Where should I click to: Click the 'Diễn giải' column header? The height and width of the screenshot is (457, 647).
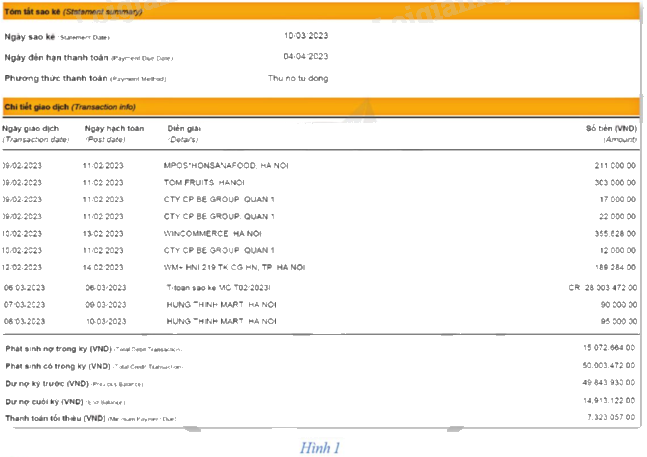point(185,129)
